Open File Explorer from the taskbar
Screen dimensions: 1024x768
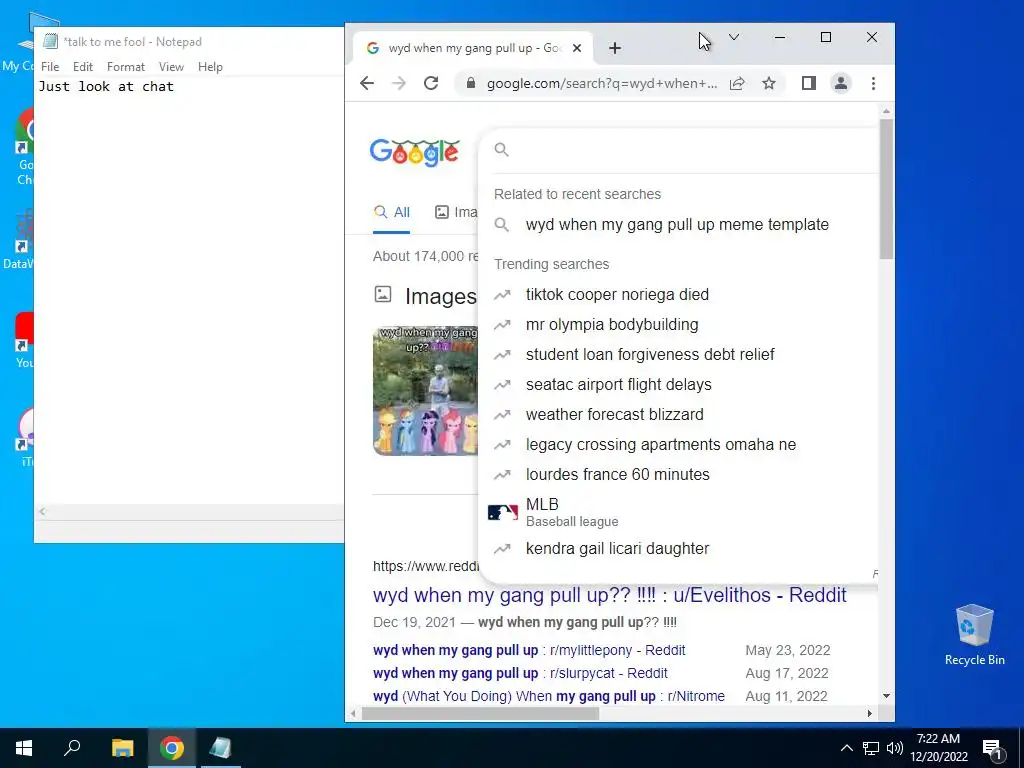122,748
